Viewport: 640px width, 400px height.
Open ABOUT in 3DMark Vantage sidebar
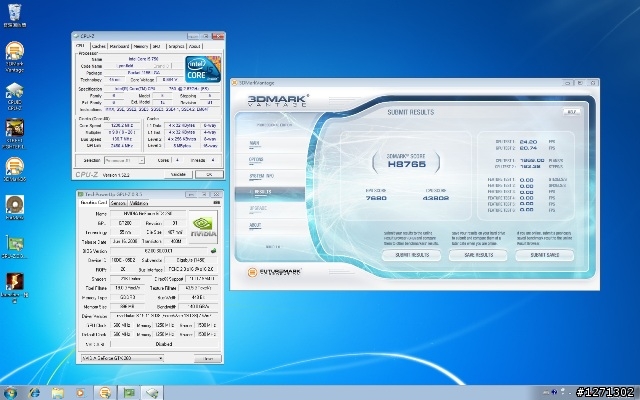coord(255,225)
